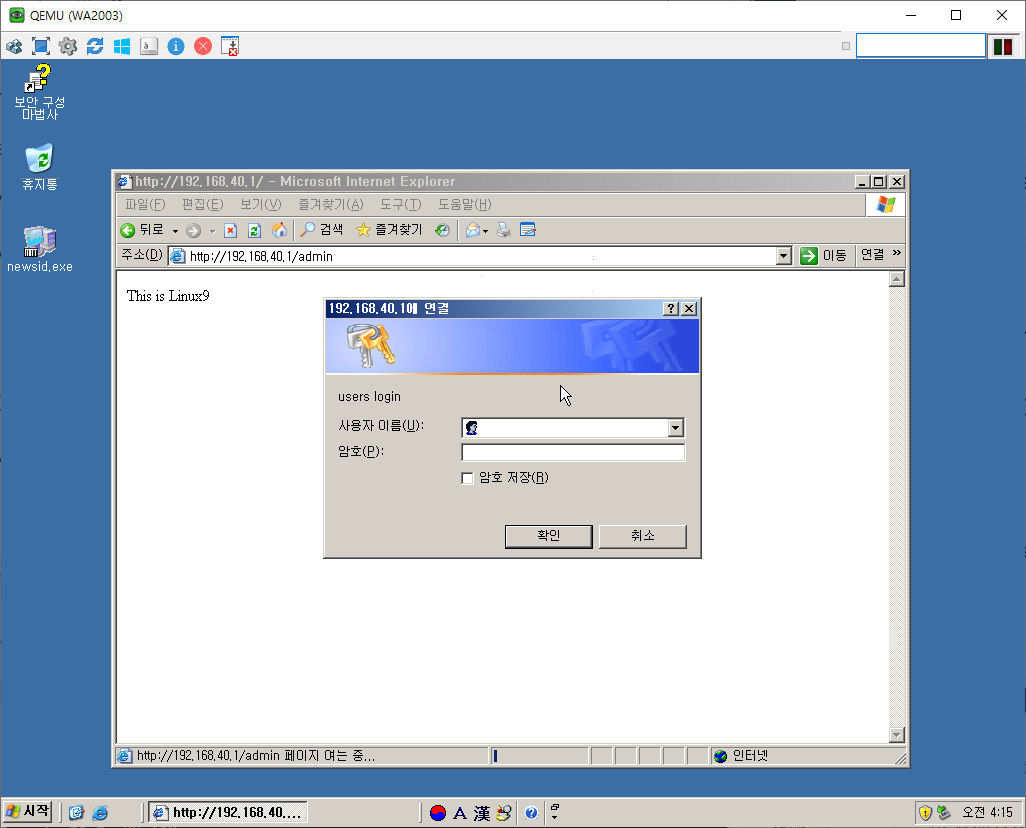Image resolution: width=1026 pixels, height=828 pixels.
Task: Click the Korean IME flag icon in language bar
Action: (438, 813)
